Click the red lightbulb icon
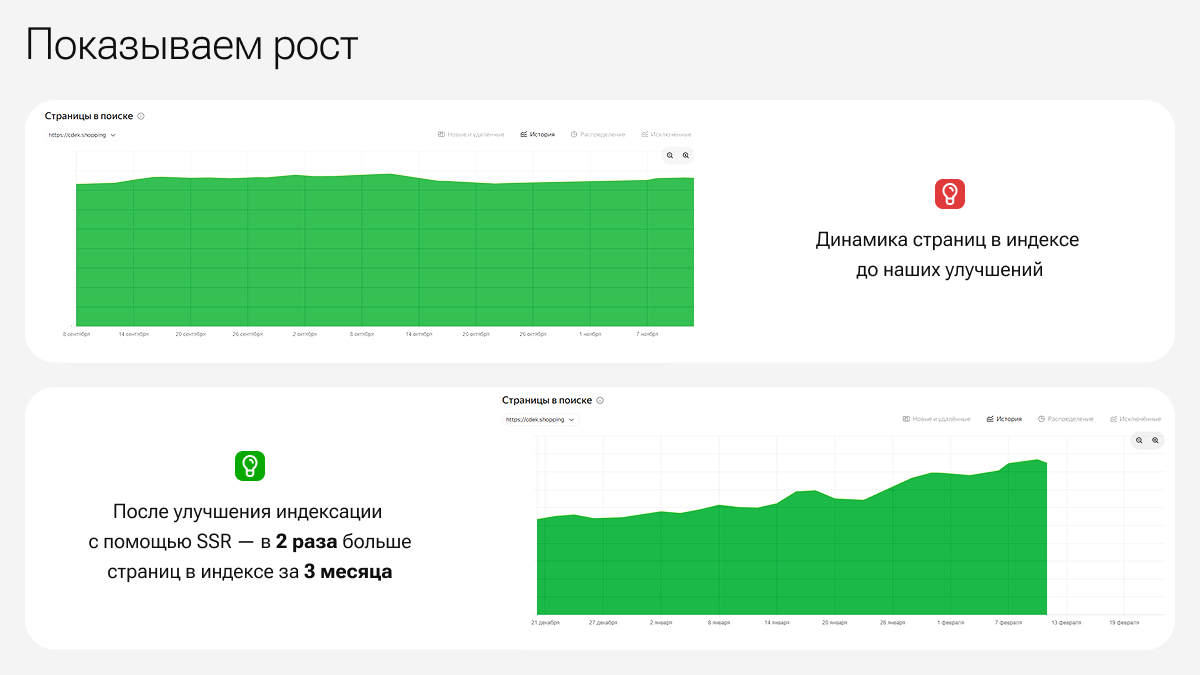This screenshot has width=1200, height=675. (949, 194)
